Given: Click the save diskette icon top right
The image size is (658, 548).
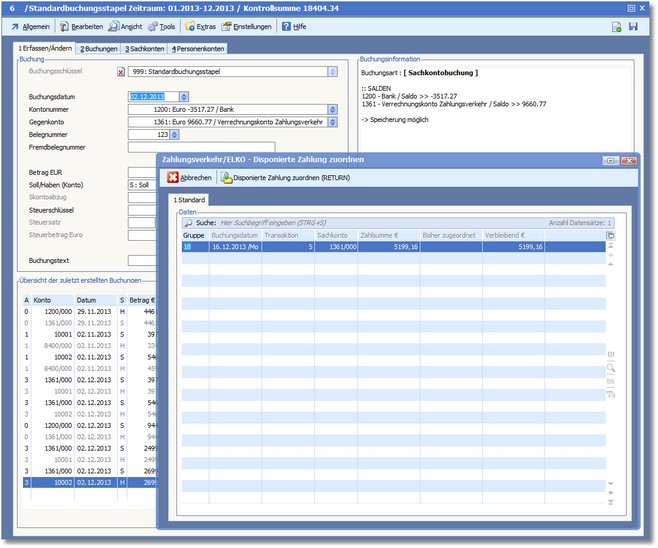Looking at the screenshot, I should pos(632,26).
